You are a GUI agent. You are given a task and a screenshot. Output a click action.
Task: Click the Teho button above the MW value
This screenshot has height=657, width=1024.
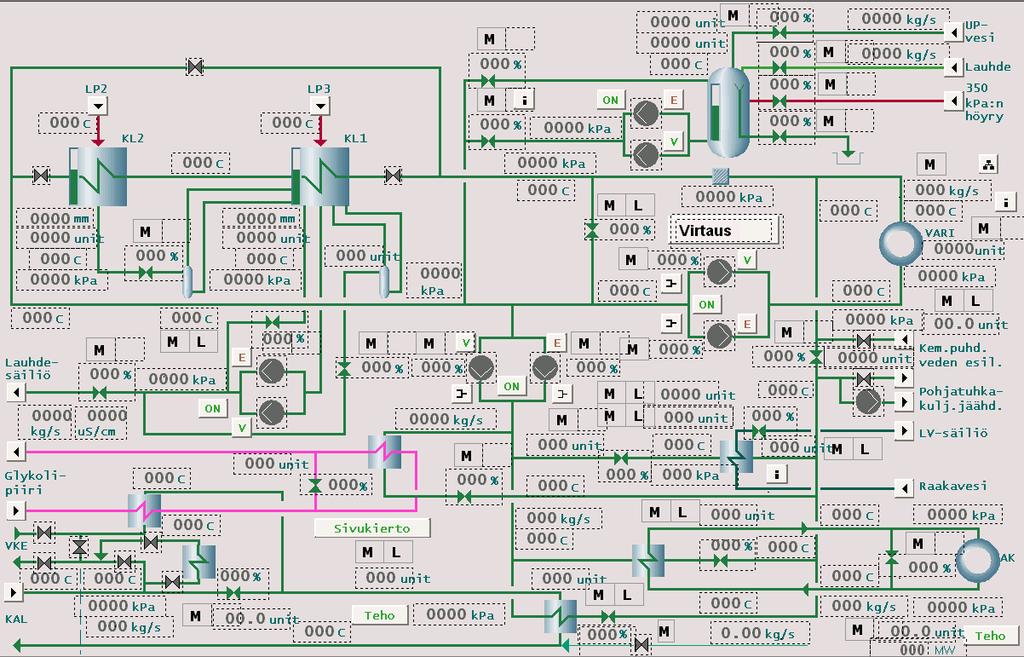point(990,635)
